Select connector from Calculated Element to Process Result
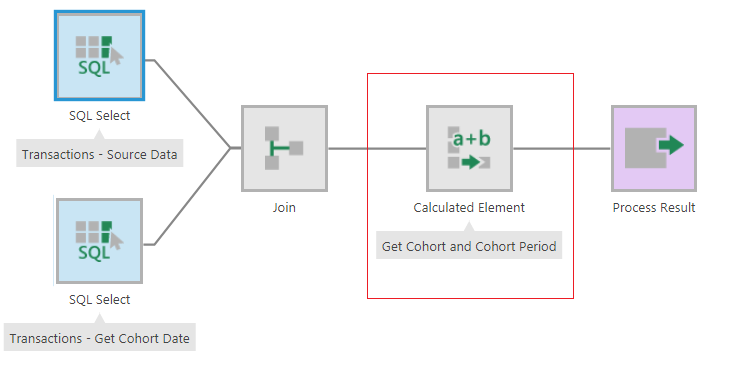 point(562,149)
